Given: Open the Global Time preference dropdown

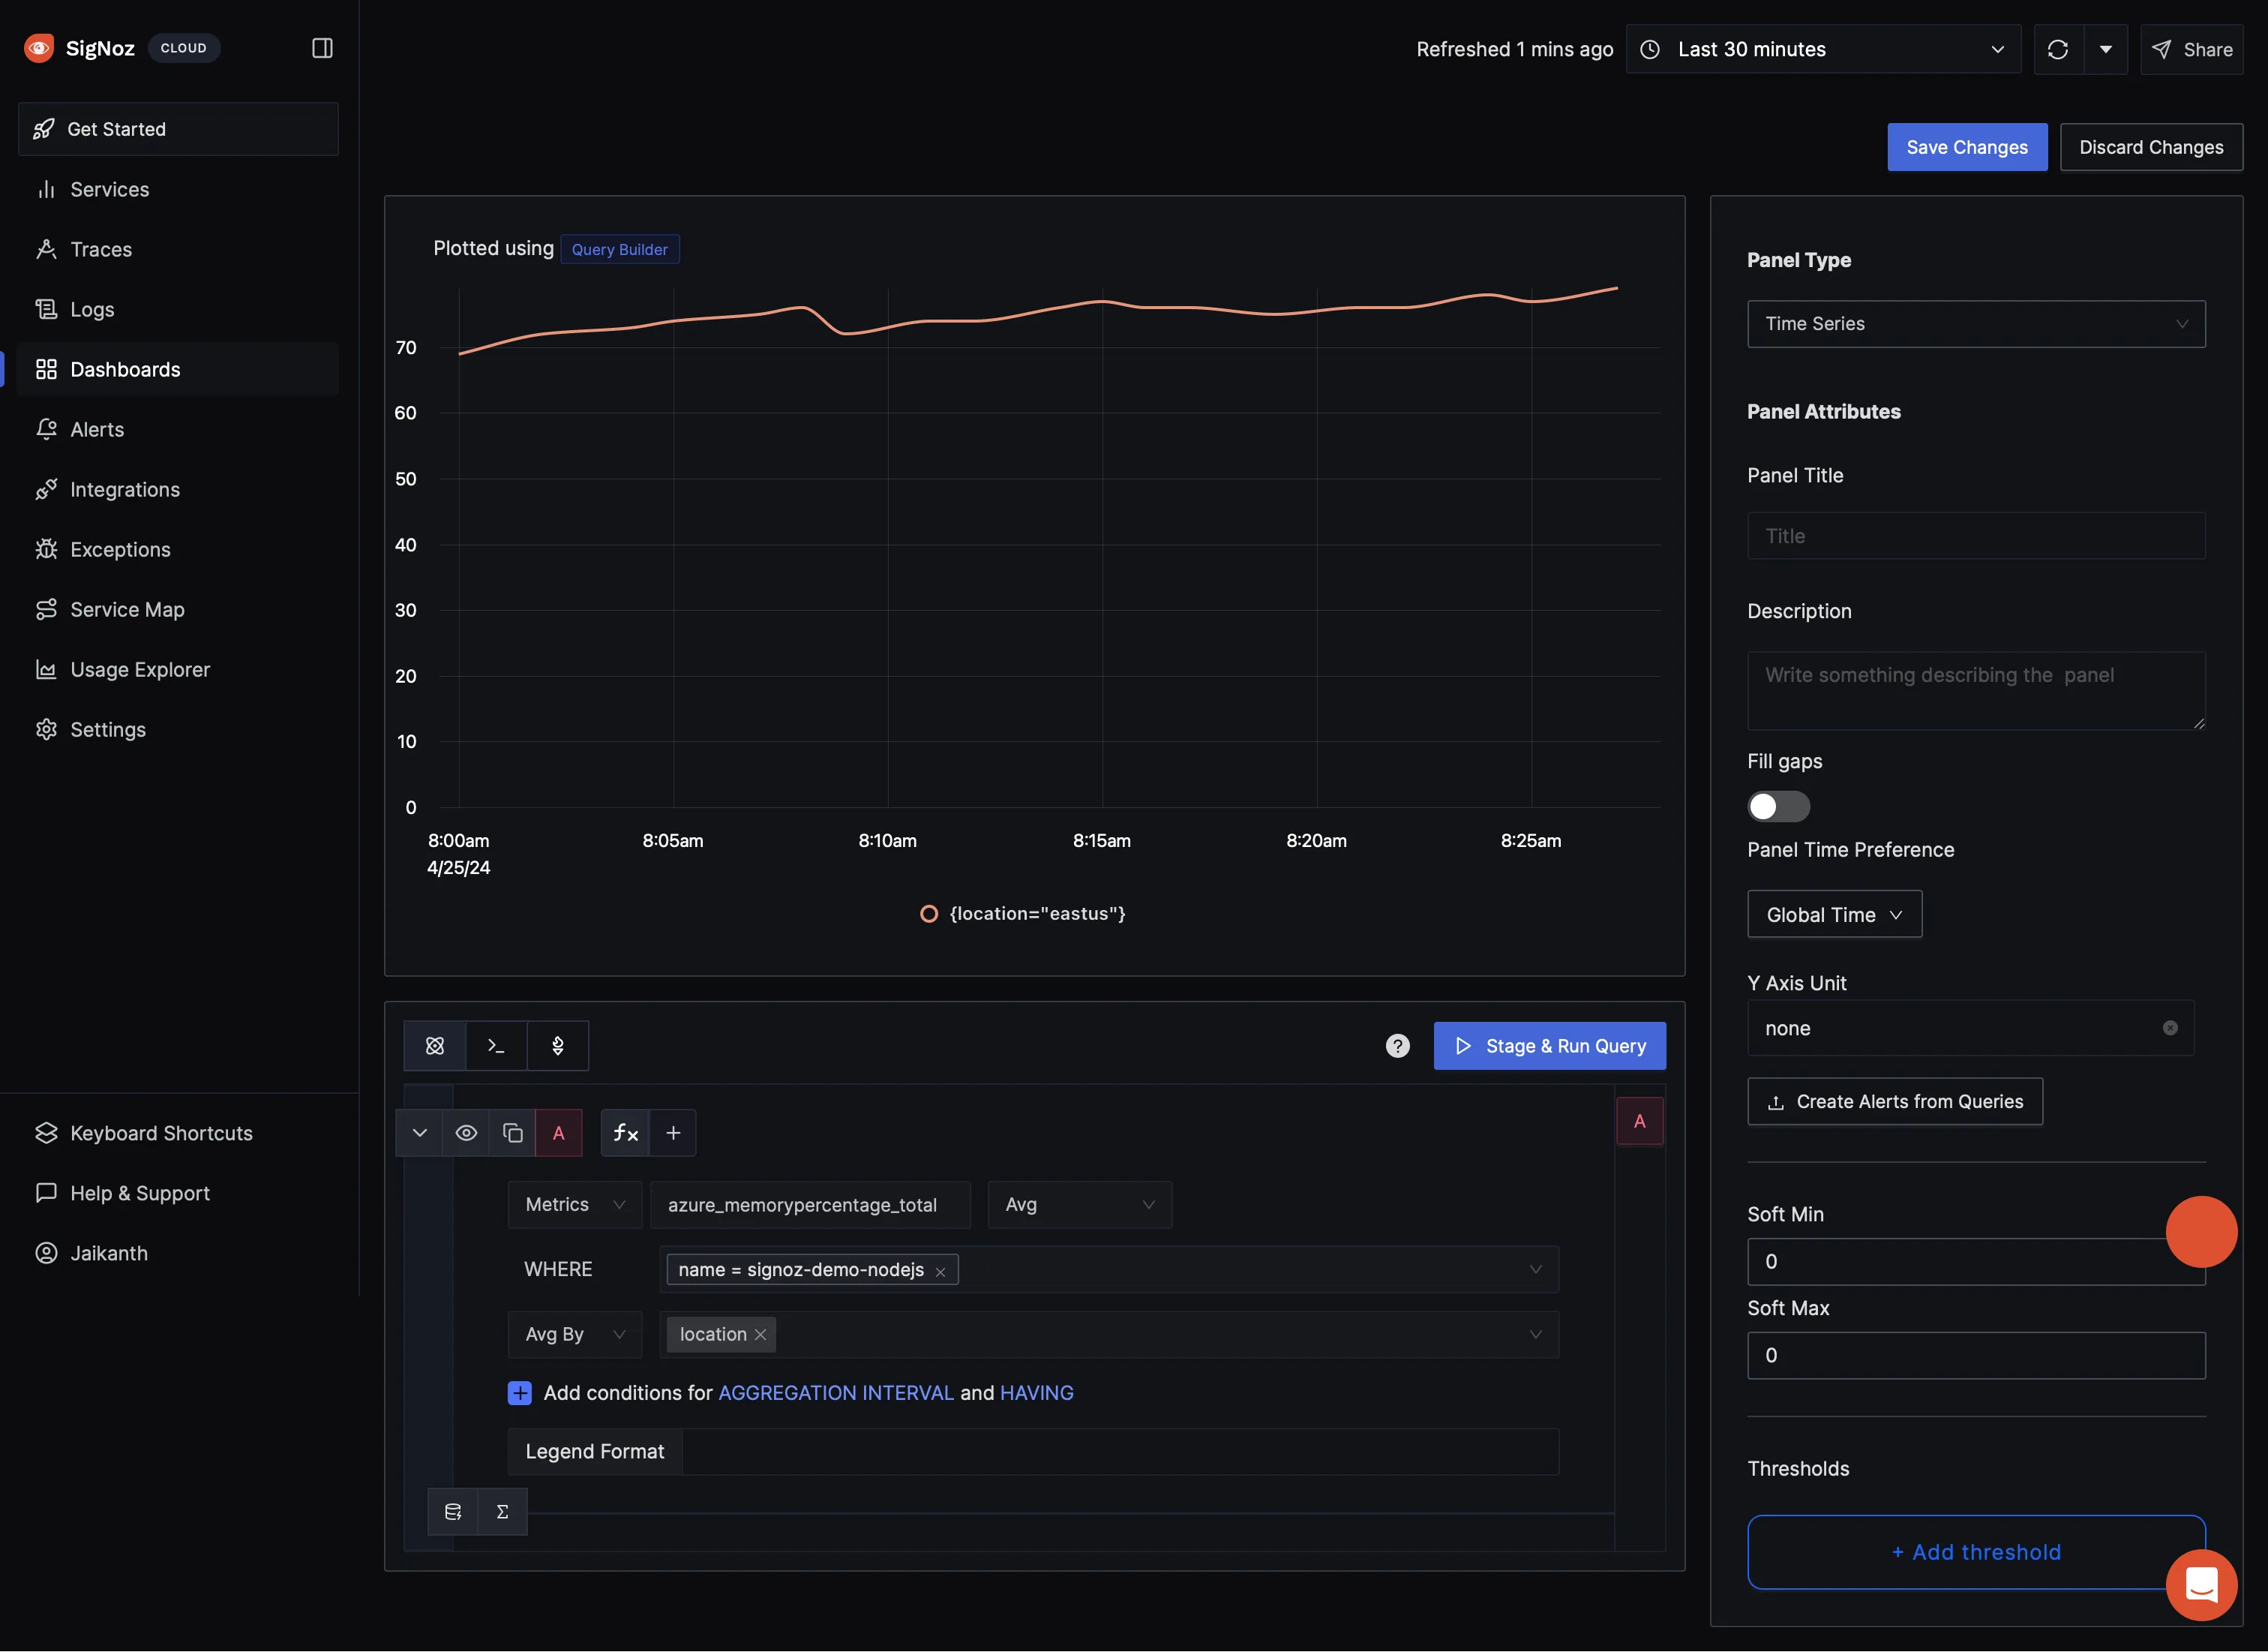Looking at the screenshot, I should [1834, 915].
